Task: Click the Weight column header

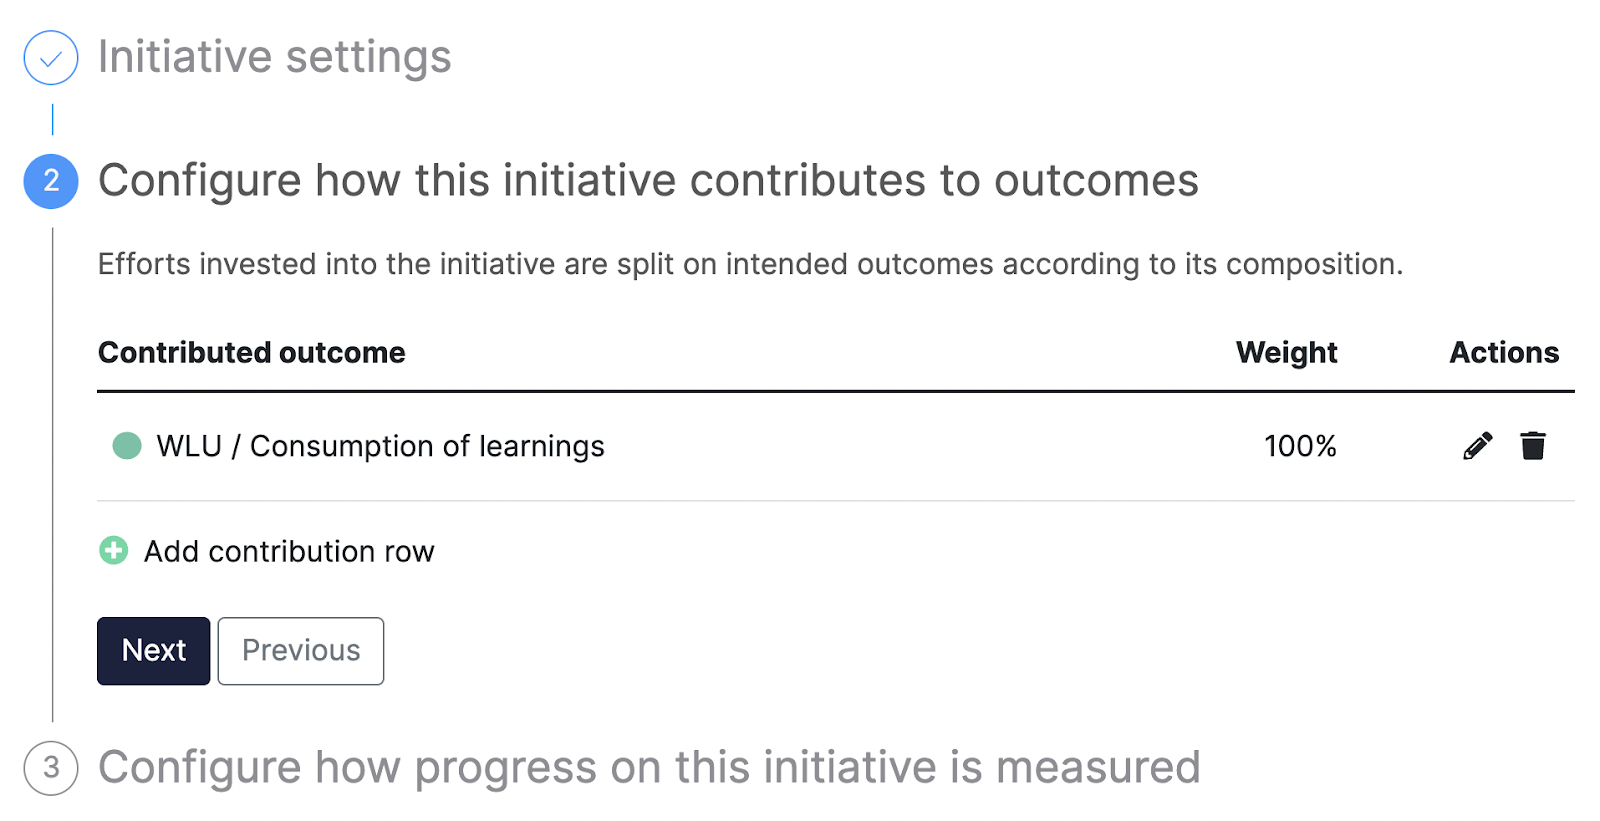Action: 1287,352
